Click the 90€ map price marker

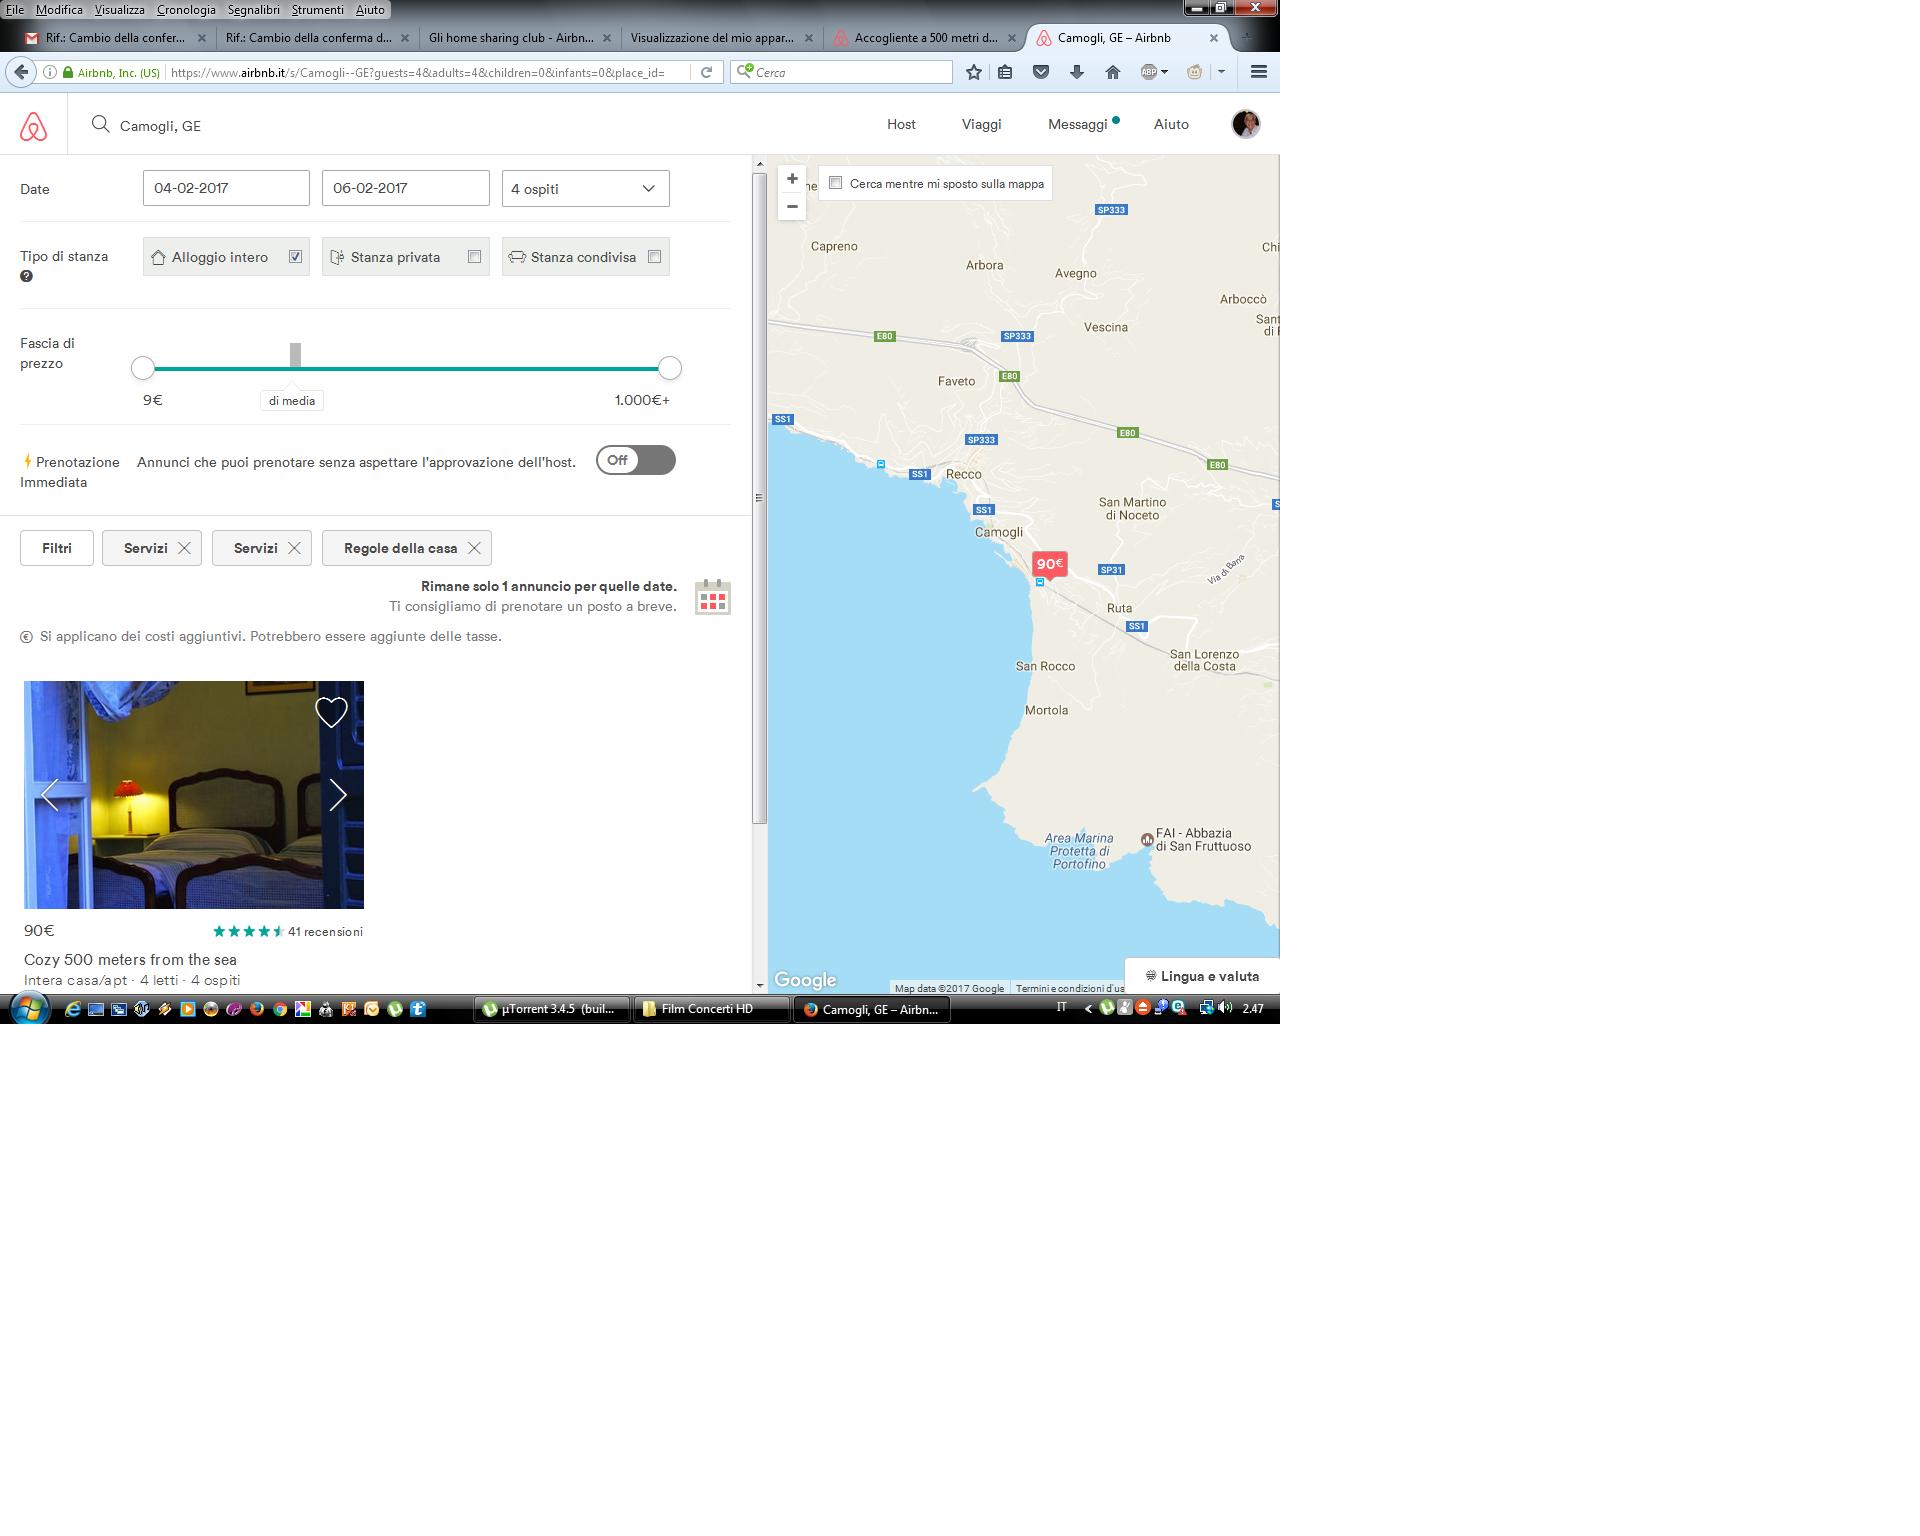tap(1049, 564)
